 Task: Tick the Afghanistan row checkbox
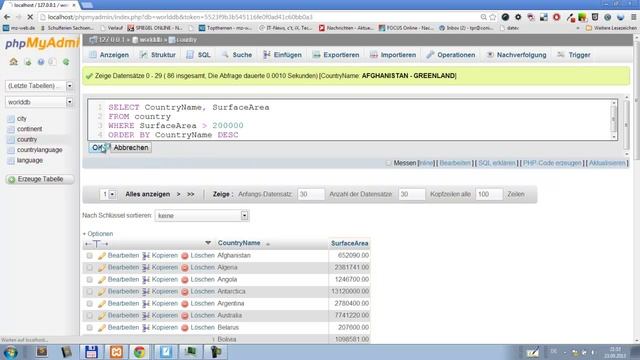[89, 256]
